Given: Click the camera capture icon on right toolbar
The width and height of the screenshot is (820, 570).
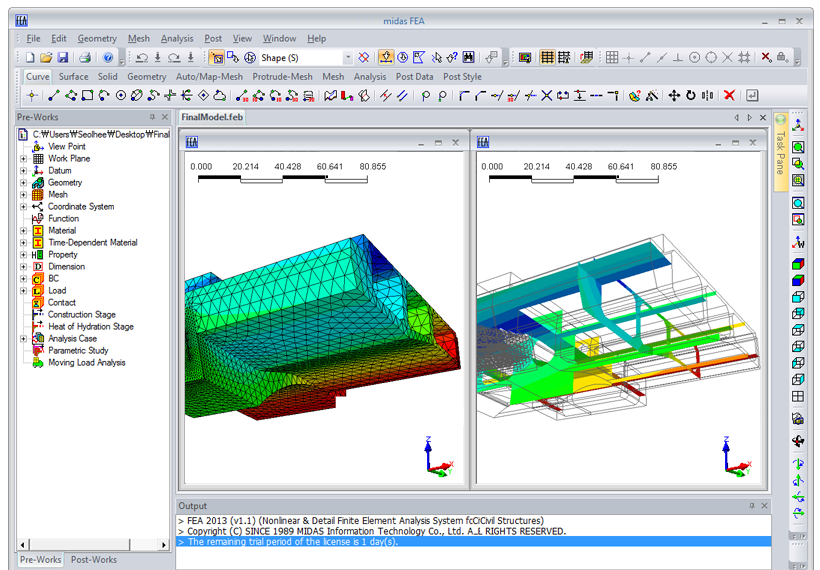Looking at the screenshot, I should coord(798,418).
